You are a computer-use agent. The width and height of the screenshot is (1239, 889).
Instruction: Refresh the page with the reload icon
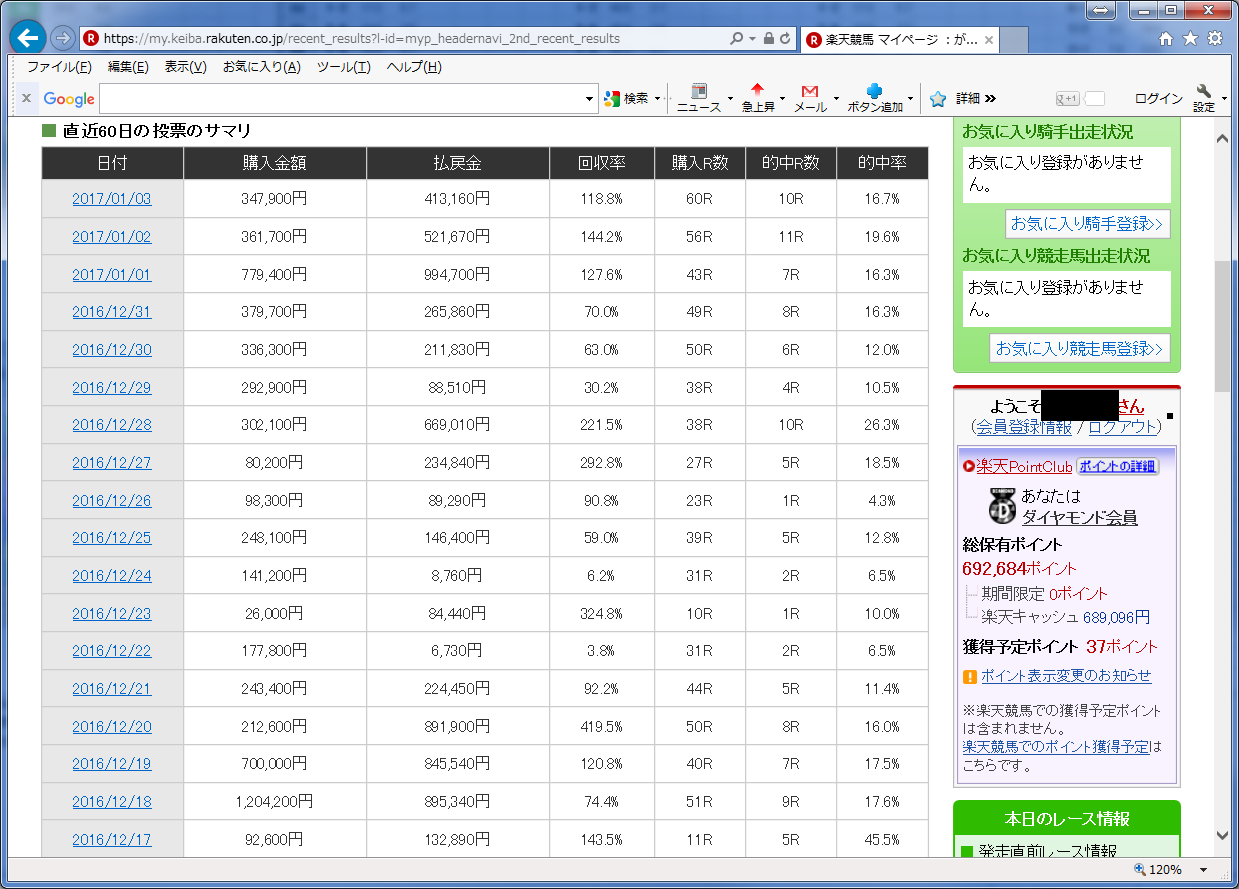click(785, 39)
